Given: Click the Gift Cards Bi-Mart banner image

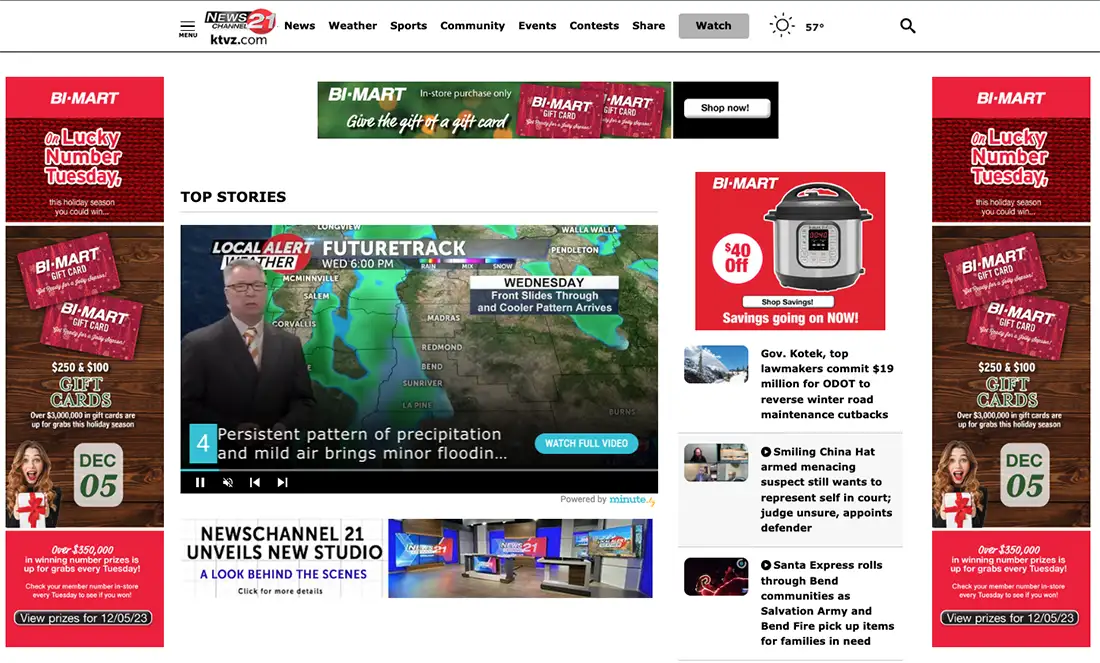Looking at the screenshot, I should pyautogui.click(x=494, y=109).
